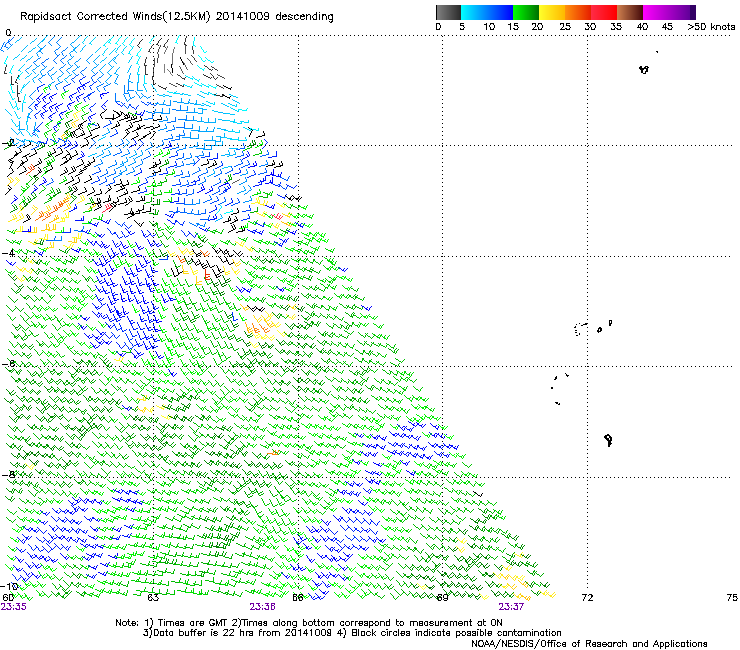
Task: Click the 'Note: 1) Times are GMT' line
Action: pos(309,623)
